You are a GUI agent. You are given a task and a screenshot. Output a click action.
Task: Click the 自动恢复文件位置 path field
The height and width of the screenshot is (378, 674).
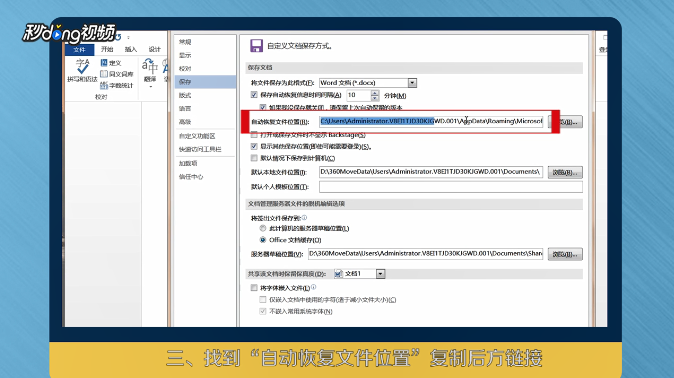click(431, 121)
